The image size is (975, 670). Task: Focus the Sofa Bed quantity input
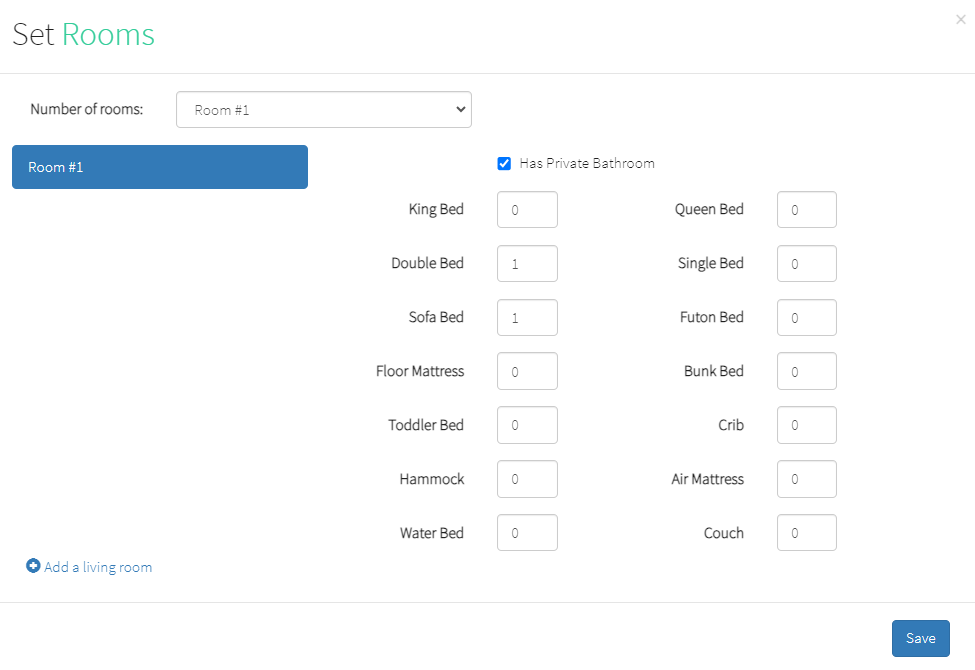(527, 318)
